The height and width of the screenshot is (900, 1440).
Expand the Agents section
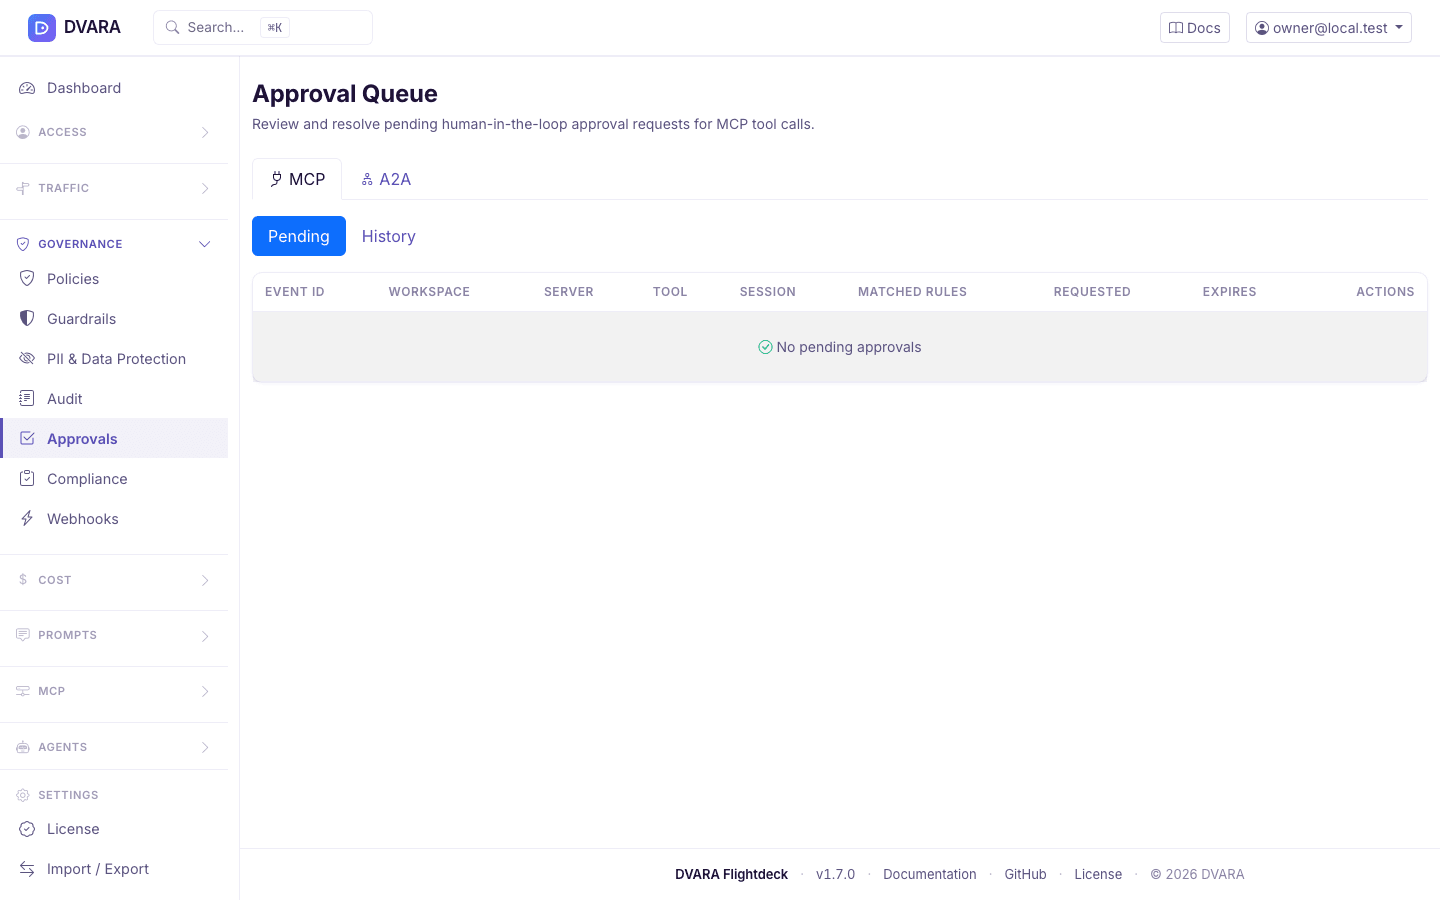(114, 747)
